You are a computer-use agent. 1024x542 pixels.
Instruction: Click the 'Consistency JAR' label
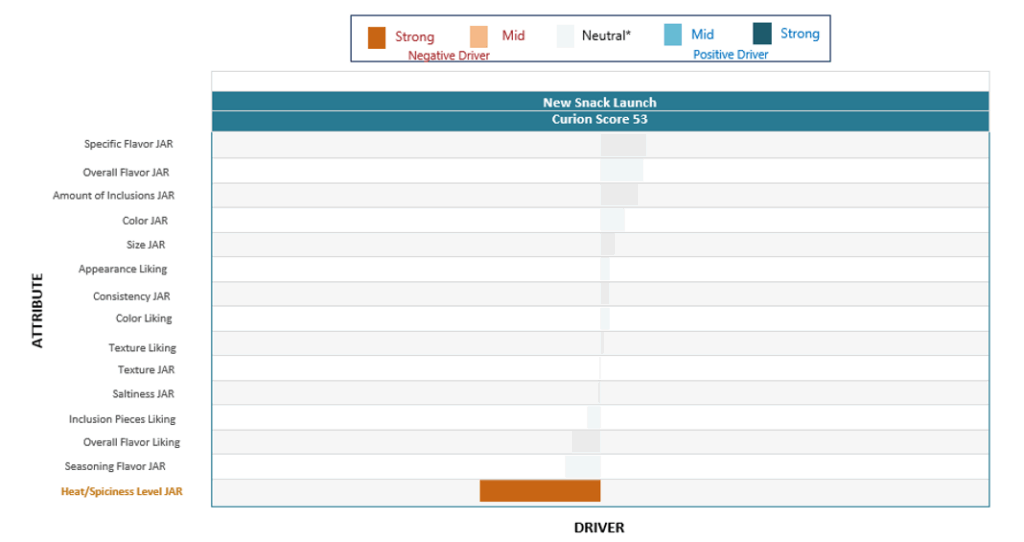131,296
